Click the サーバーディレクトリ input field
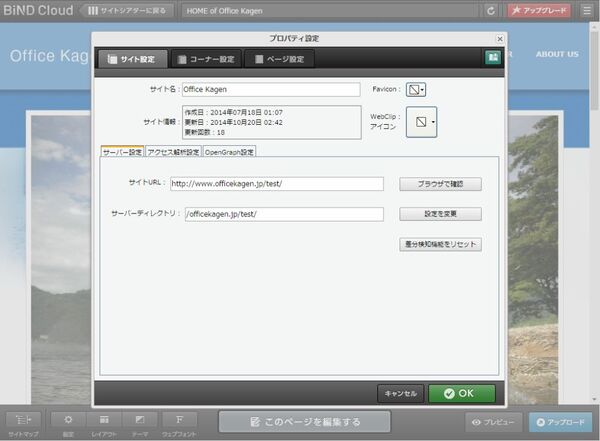 pyautogui.click(x=284, y=214)
